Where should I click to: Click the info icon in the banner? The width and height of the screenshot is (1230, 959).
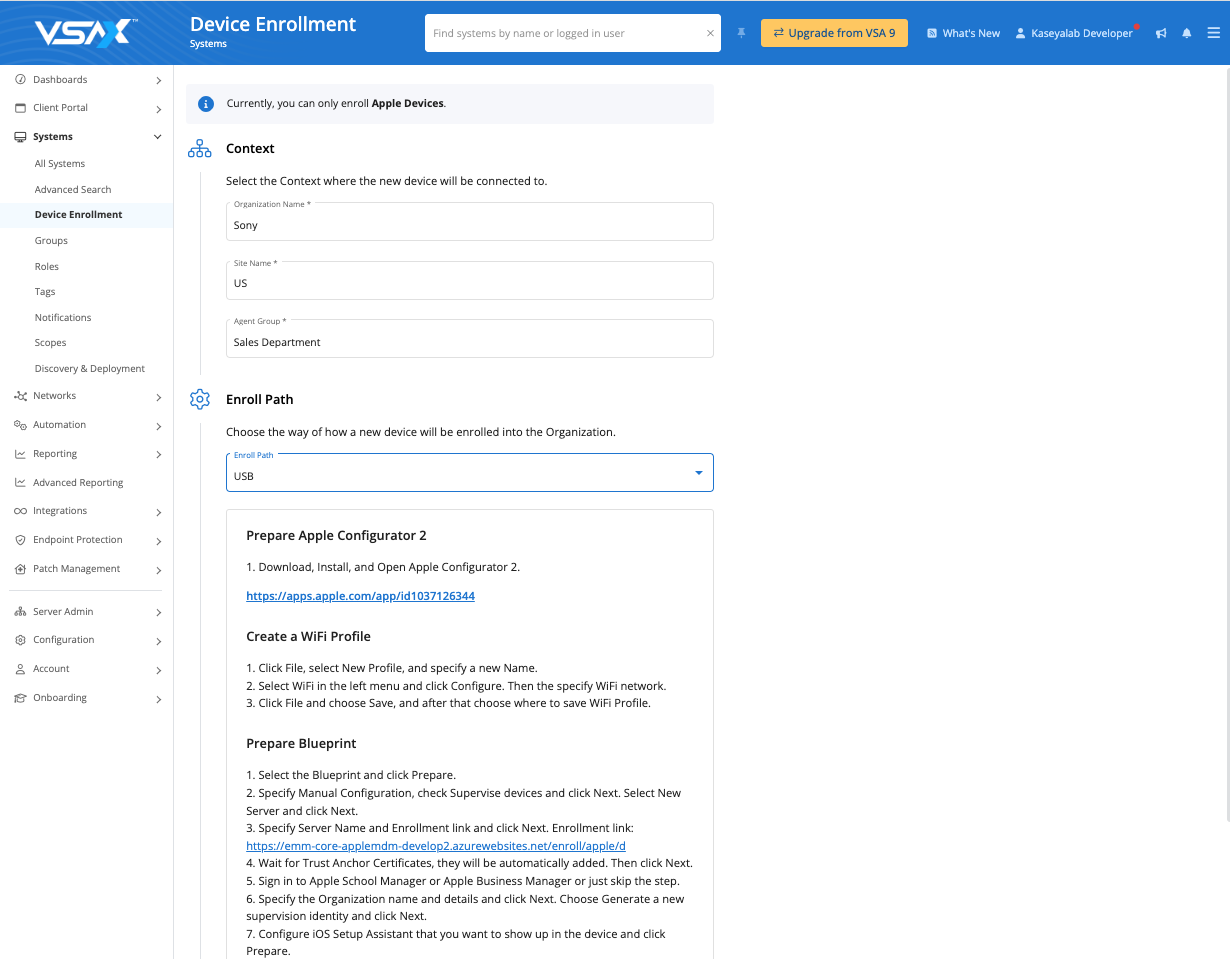pos(206,104)
